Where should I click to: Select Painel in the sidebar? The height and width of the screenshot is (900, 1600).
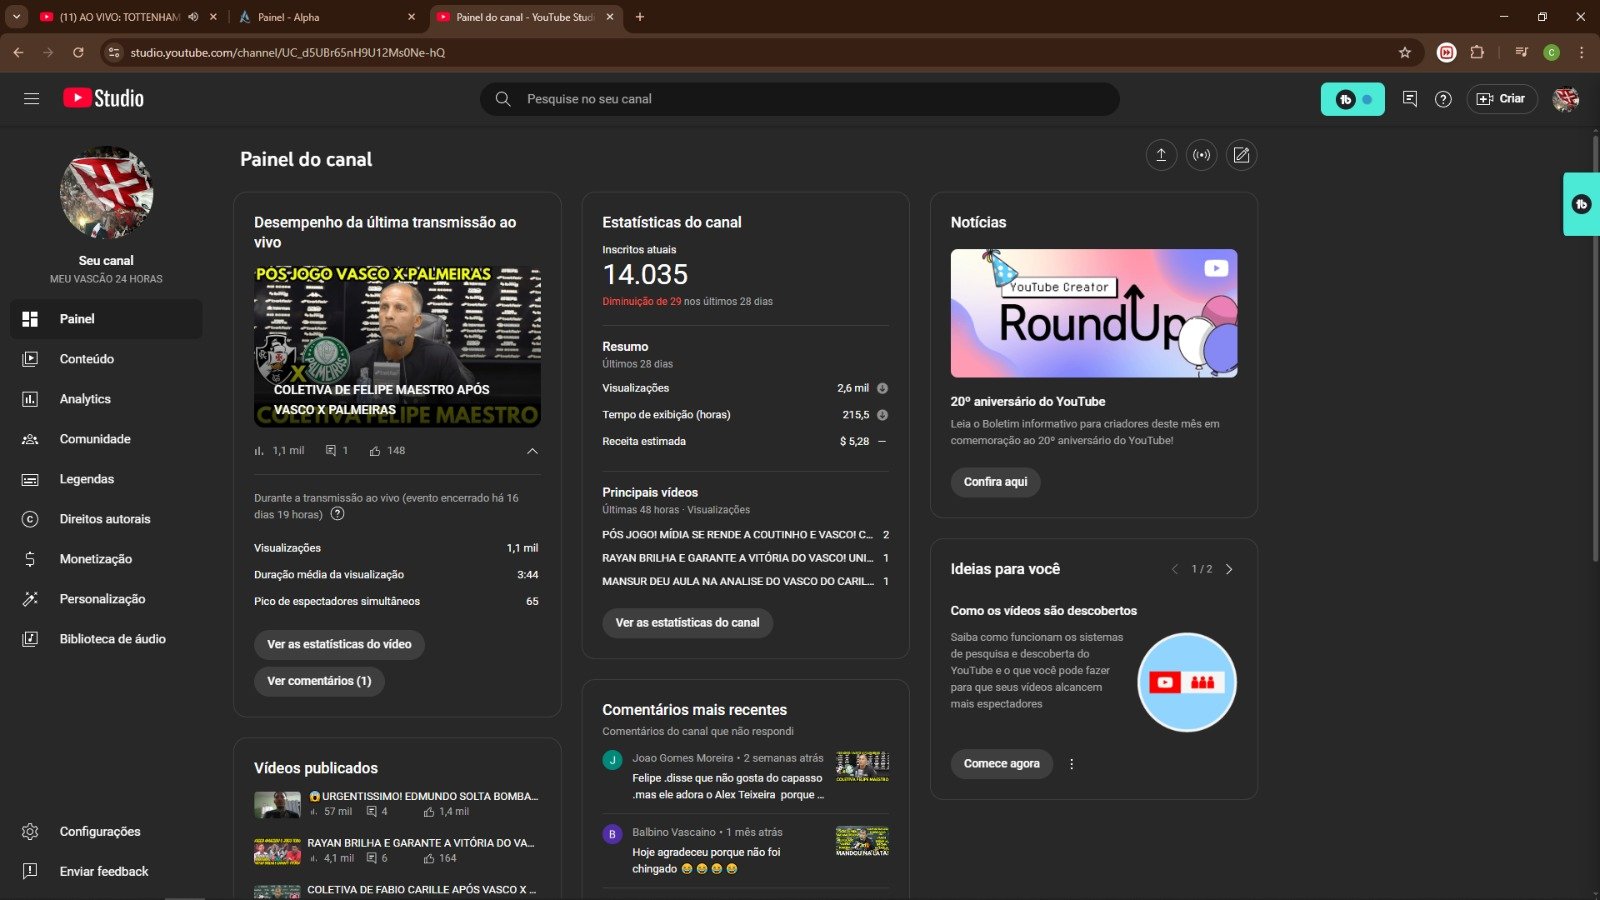106,319
